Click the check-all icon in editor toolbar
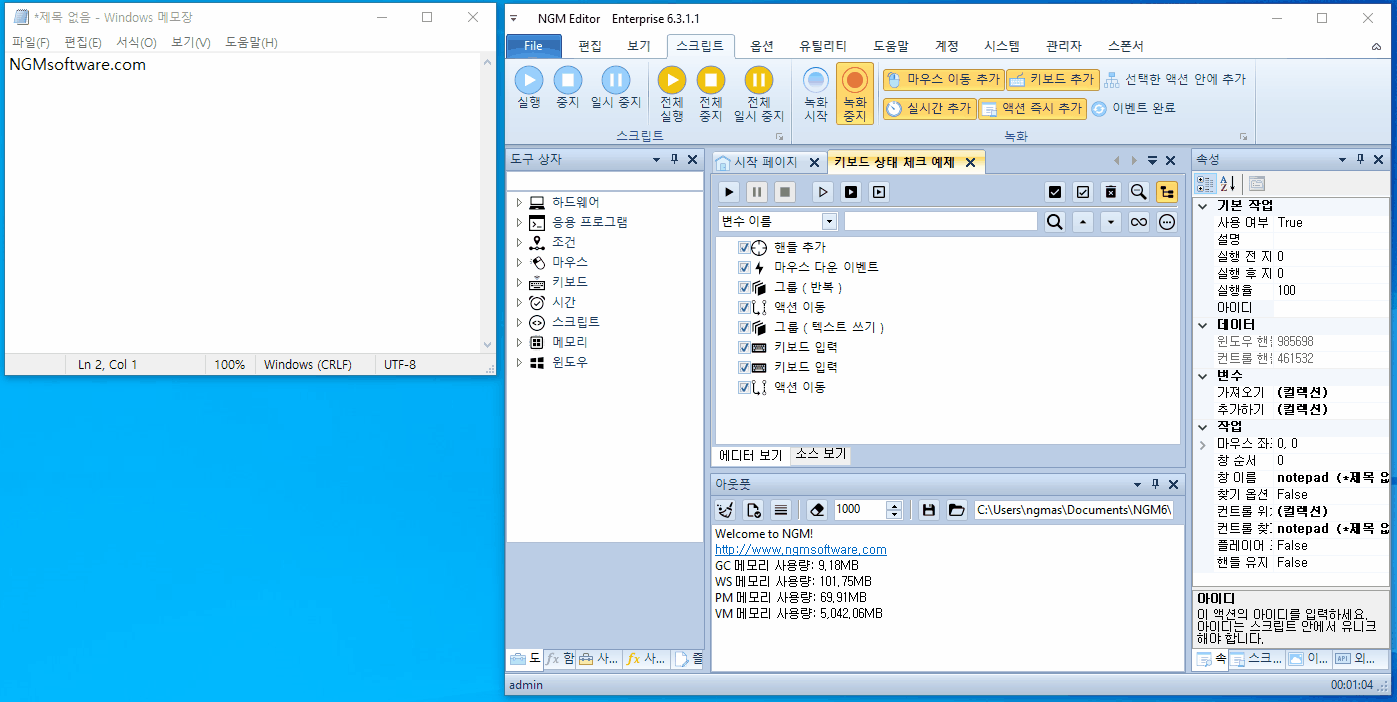The image size is (1397, 702). (x=1055, y=192)
